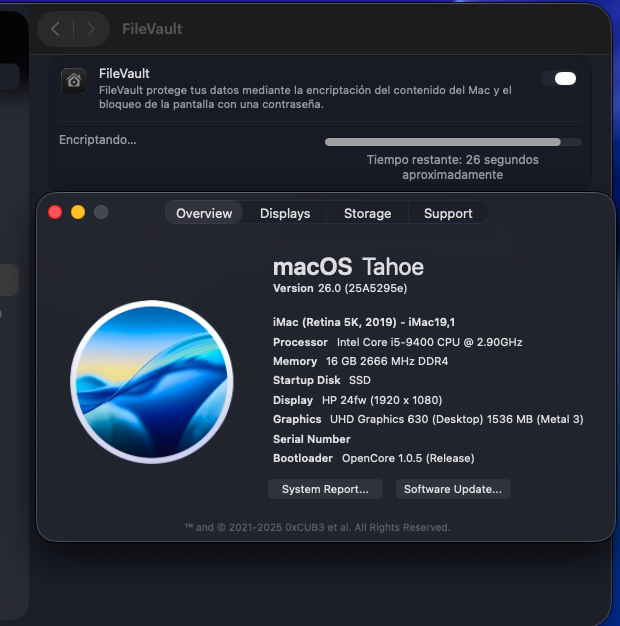620x626 pixels.
Task: Open the Support tab
Action: click(x=448, y=213)
